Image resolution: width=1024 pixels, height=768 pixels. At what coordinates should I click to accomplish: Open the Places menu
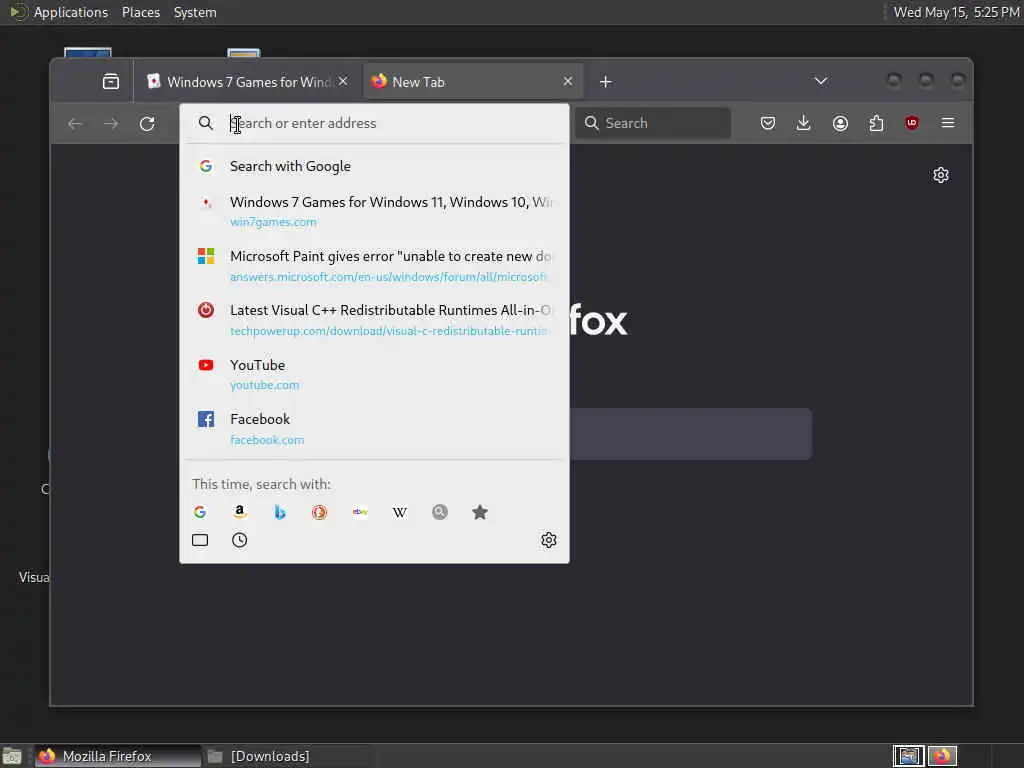(x=140, y=12)
